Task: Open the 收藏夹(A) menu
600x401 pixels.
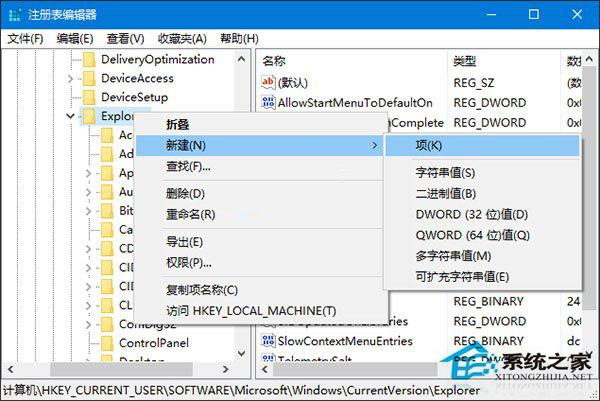Action: (x=182, y=39)
